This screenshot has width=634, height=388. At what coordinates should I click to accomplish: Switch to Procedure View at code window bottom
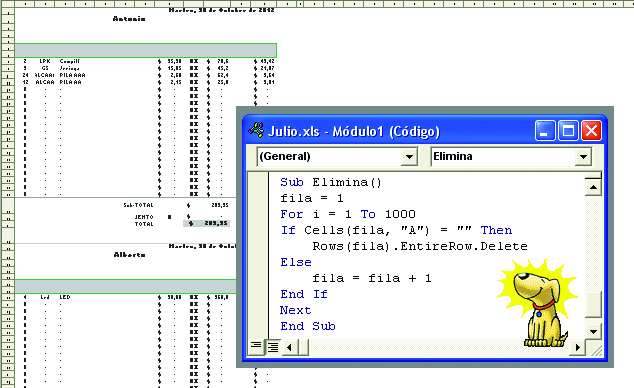coord(256,346)
